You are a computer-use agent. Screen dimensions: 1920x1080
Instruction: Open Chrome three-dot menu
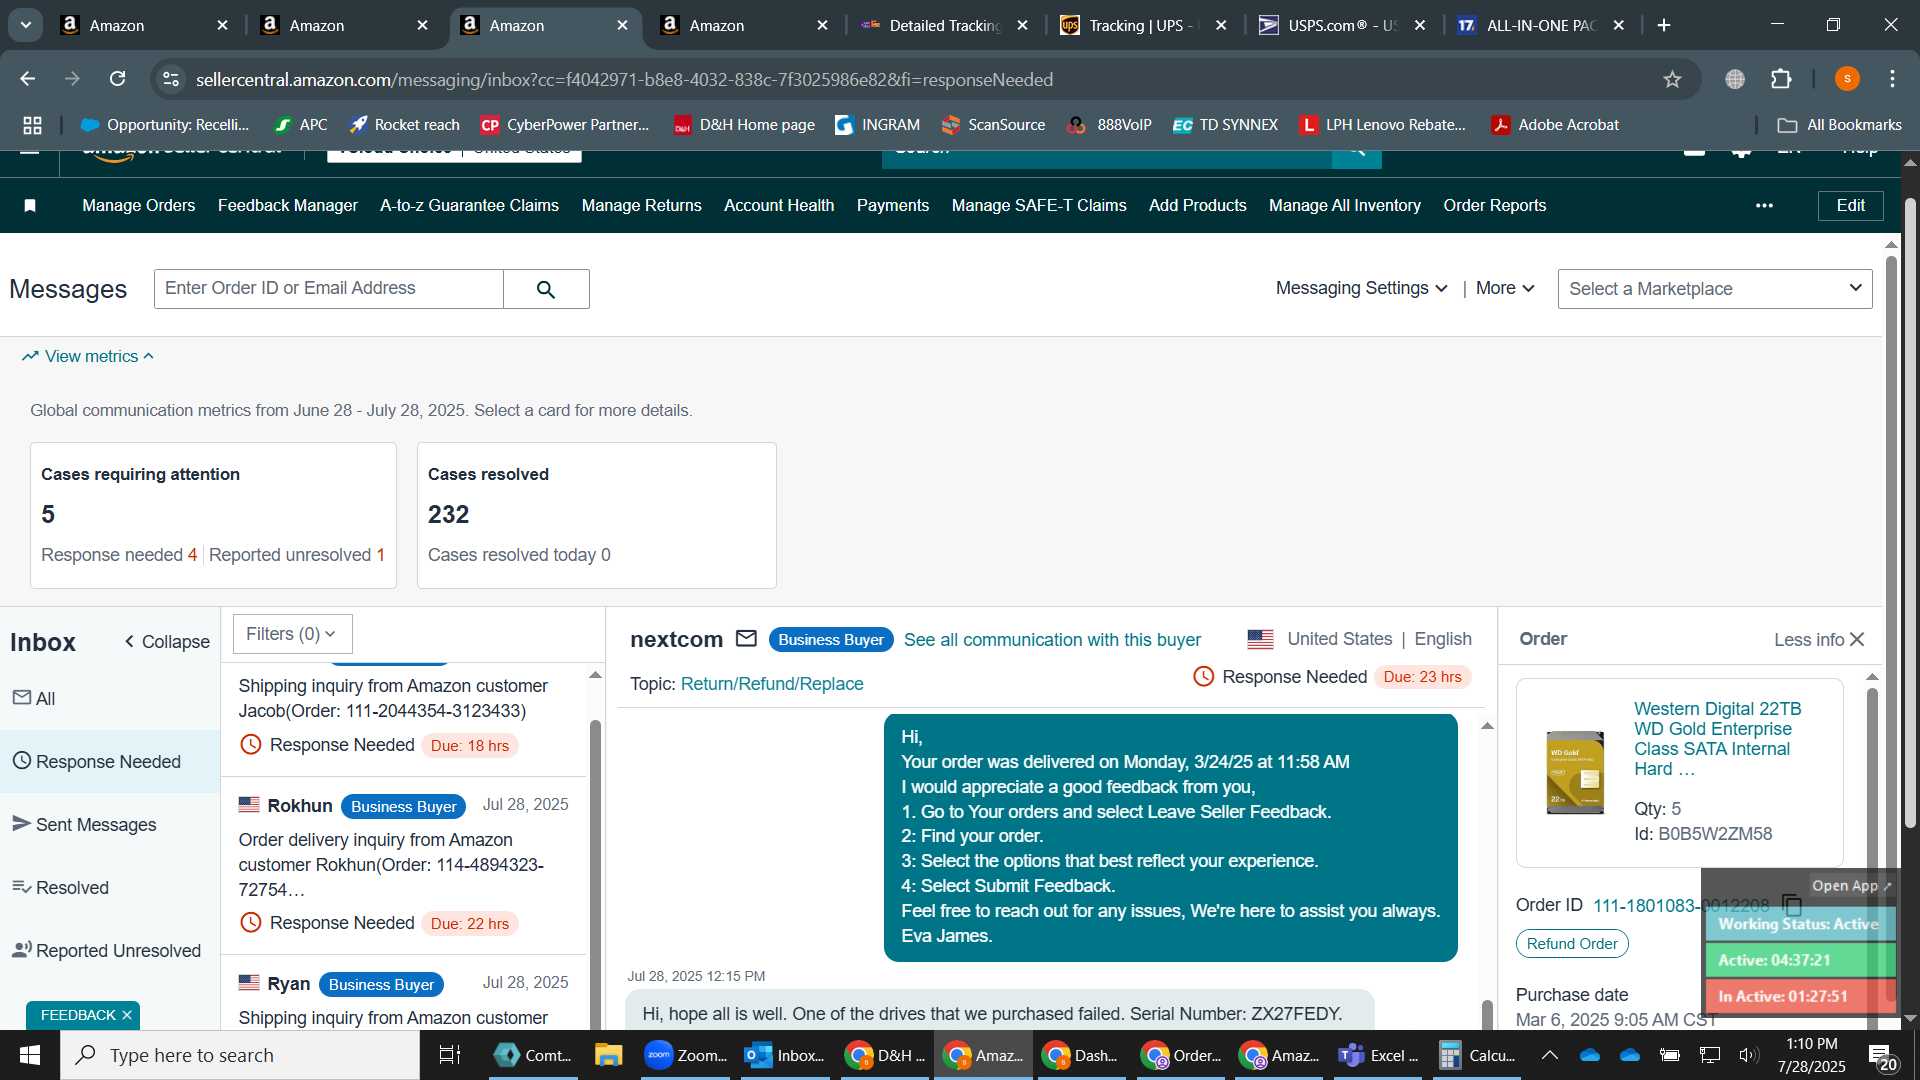click(1892, 79)
